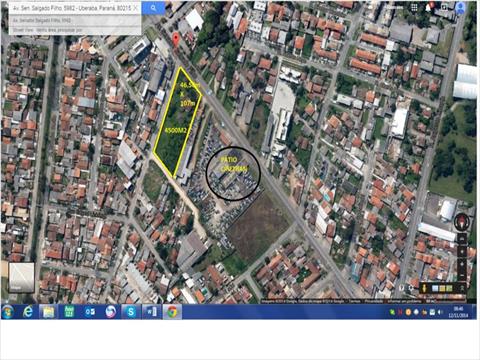
Task: Open Skype from the taskbar
Action: (131, 312)
